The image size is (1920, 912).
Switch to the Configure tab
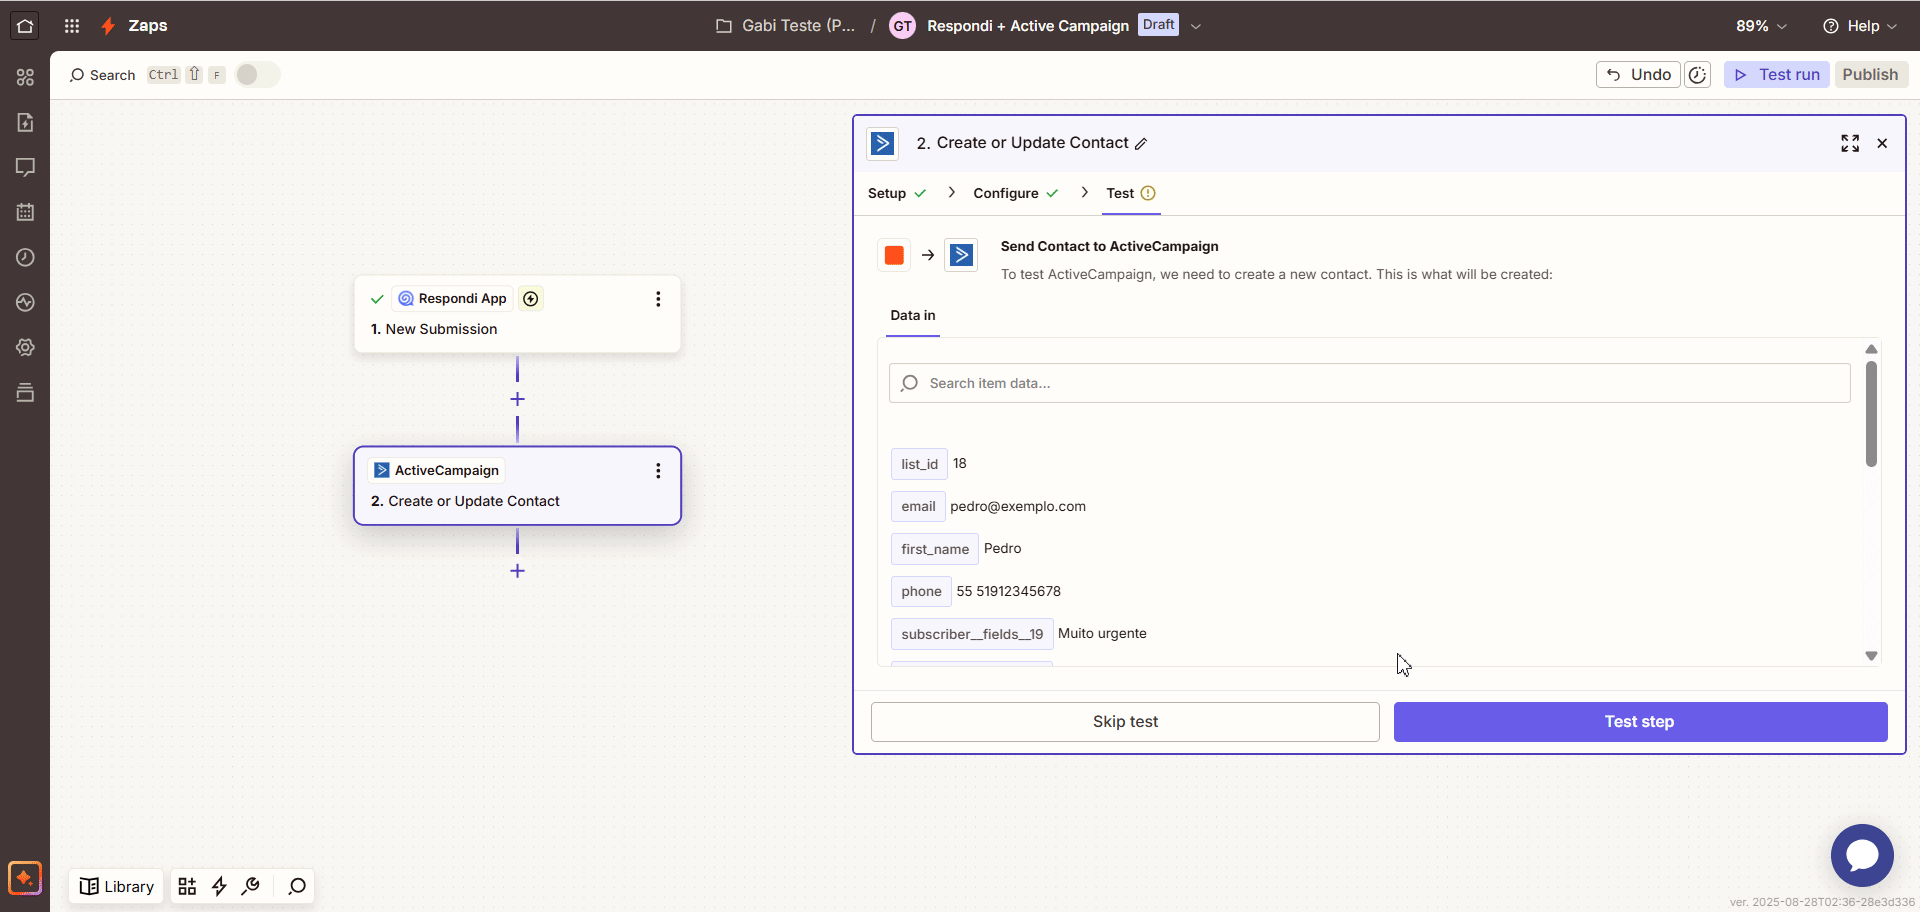click(x=1015, y=193)
